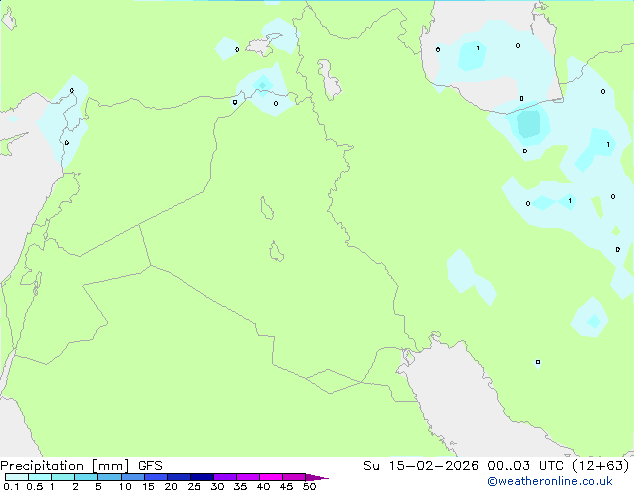The width and height of the screenshot is (634, 490).
Task: Click the "0.5" legend label
Action: (x=34, y=486)
